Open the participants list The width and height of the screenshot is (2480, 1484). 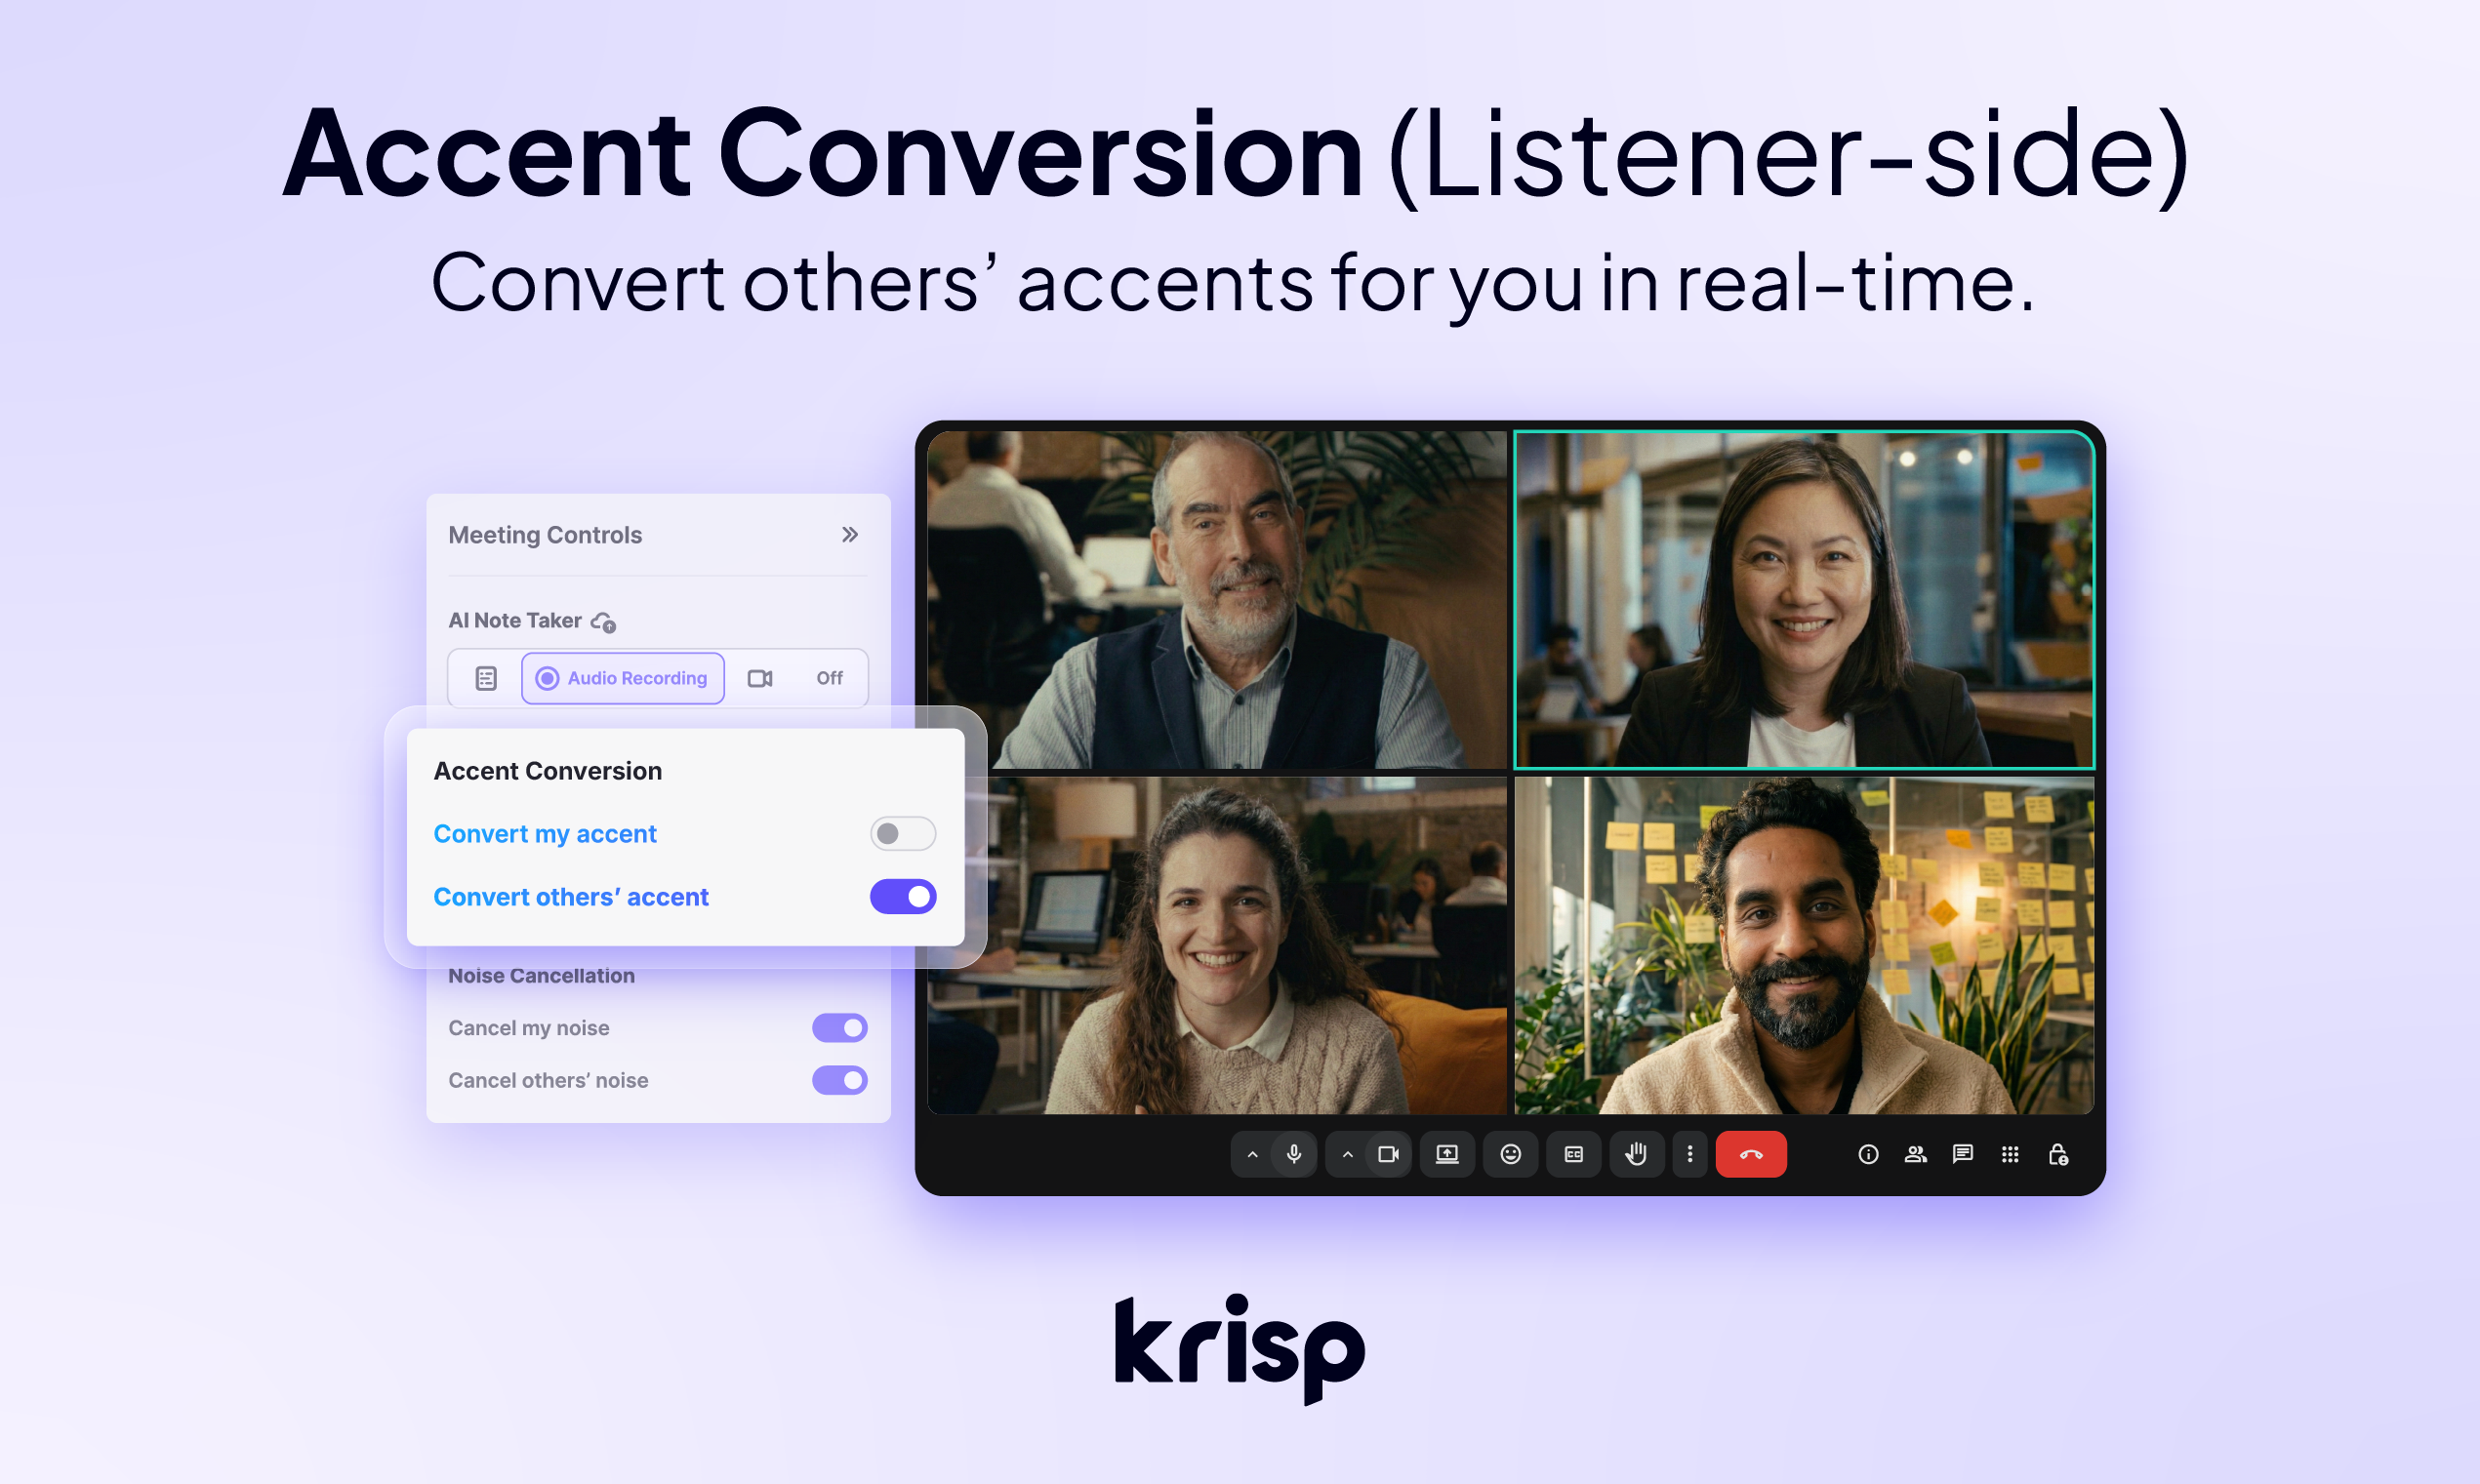coord(1916,1154)
